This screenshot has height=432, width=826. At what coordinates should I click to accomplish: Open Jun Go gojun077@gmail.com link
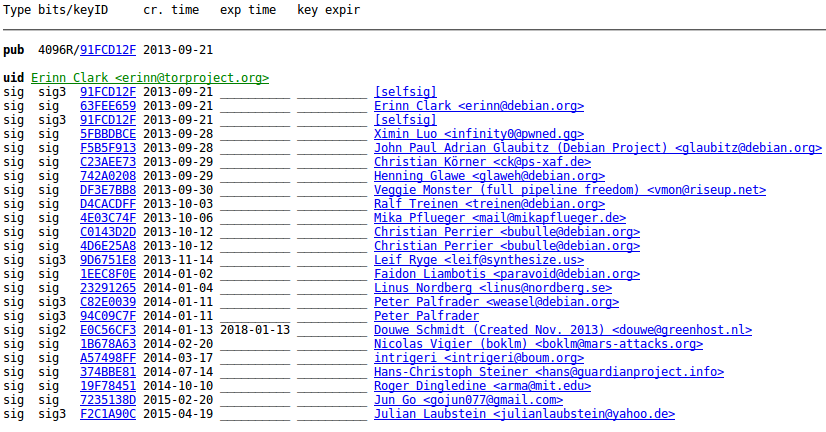click(468, 400)
